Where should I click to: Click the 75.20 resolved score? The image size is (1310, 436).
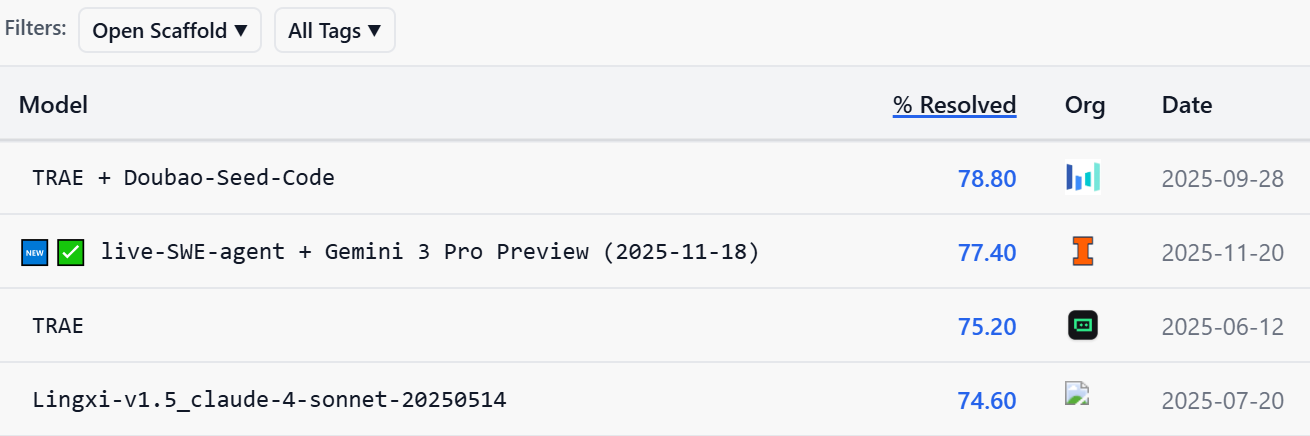987,327
